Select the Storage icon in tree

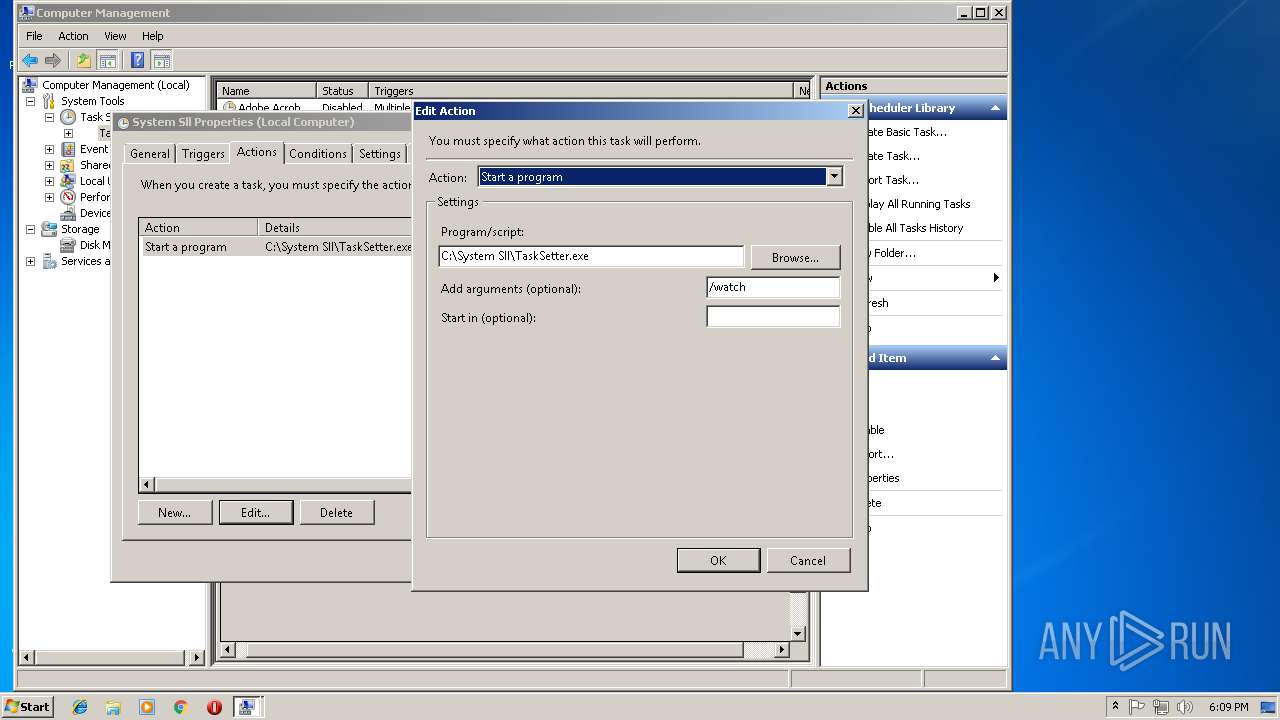click(x=49, y=229)
